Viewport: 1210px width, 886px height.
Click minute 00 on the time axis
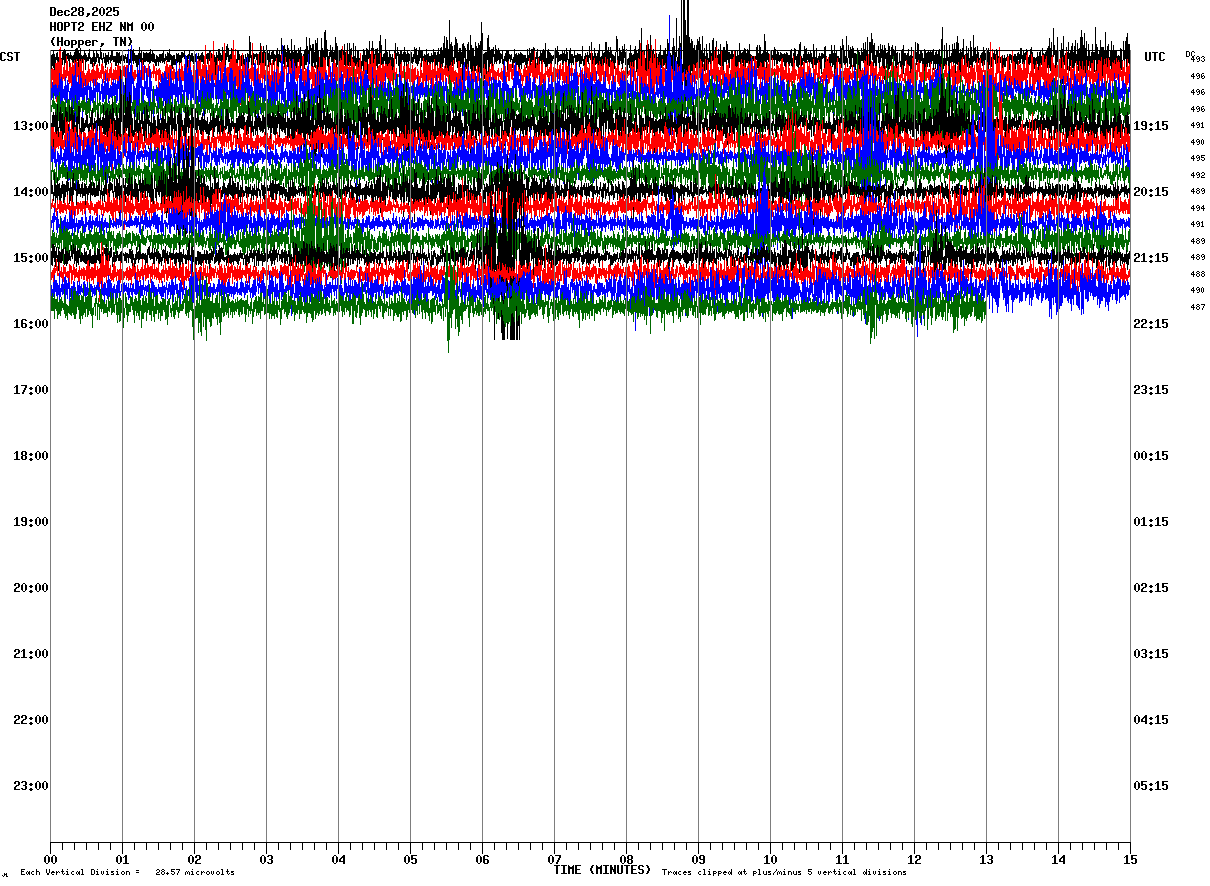tap(50, 859)
